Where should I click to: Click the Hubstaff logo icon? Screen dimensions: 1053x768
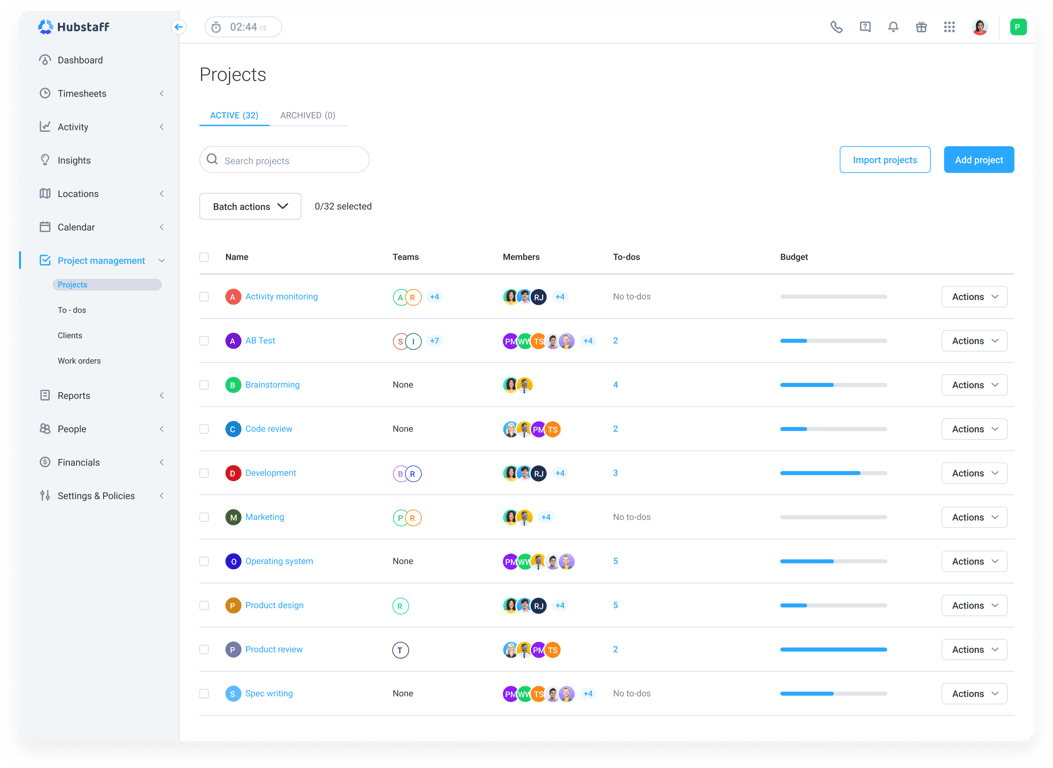[45, 27]
